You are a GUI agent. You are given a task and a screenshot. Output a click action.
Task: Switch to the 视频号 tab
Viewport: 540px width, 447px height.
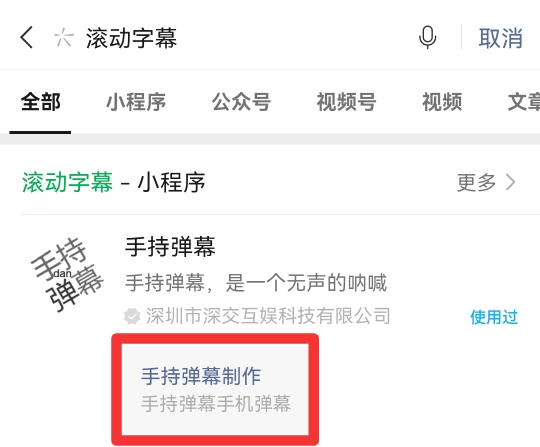coord(346,102)
